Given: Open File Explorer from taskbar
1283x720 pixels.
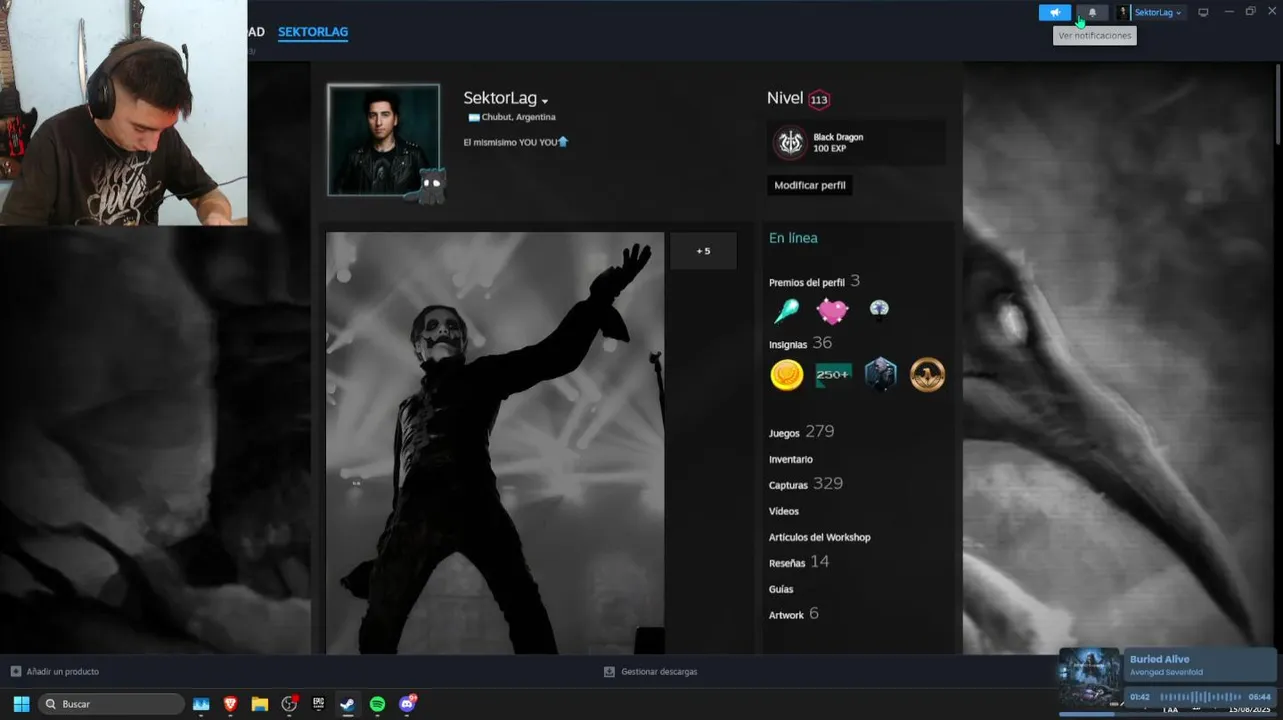Looking at the screenshot, I should [260, 704].
